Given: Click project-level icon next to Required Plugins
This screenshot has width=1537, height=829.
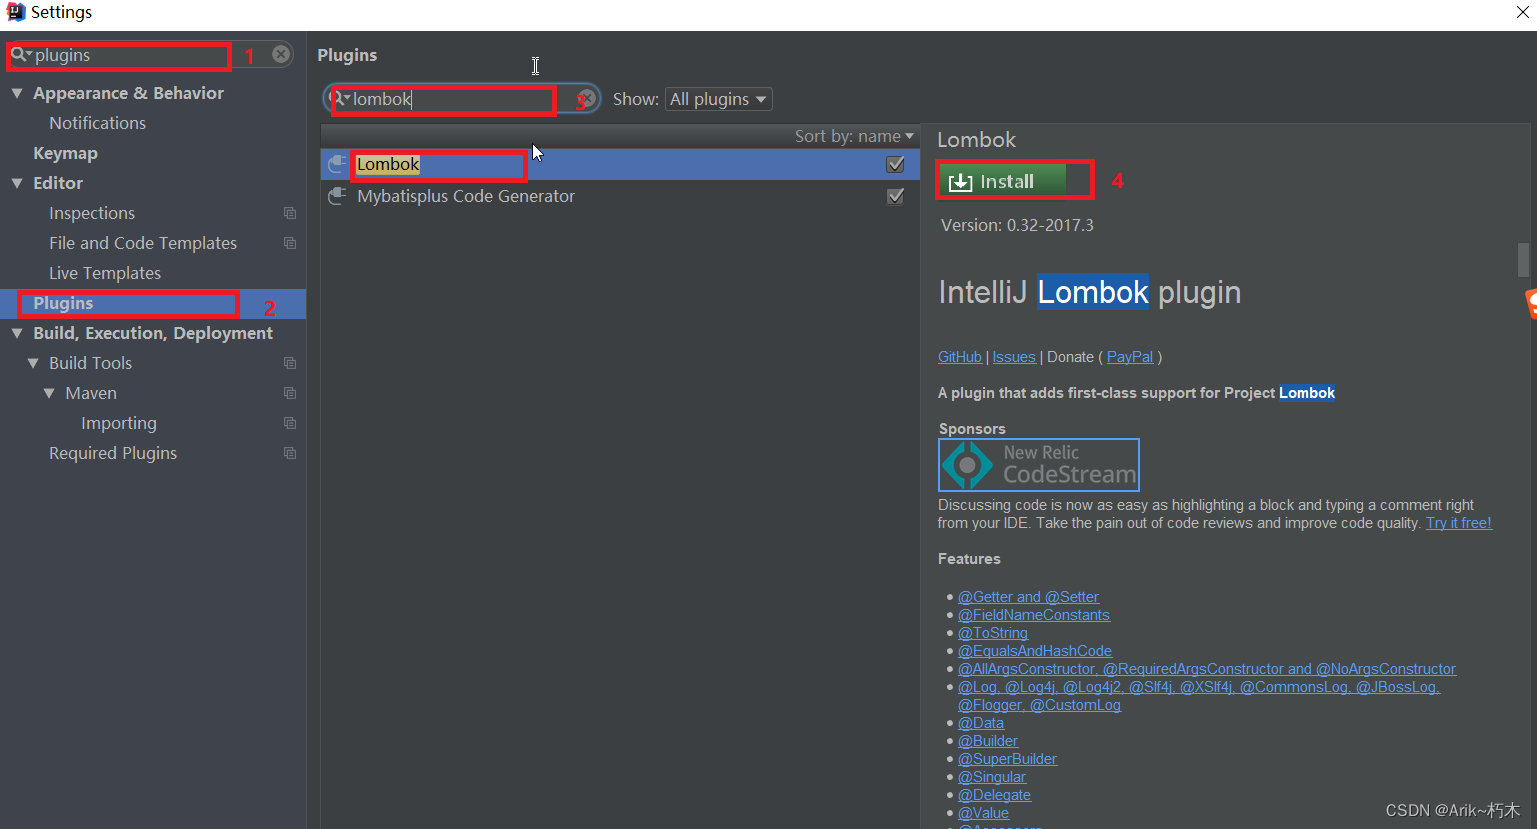Looking at the screenshot, I should point(290,453).
